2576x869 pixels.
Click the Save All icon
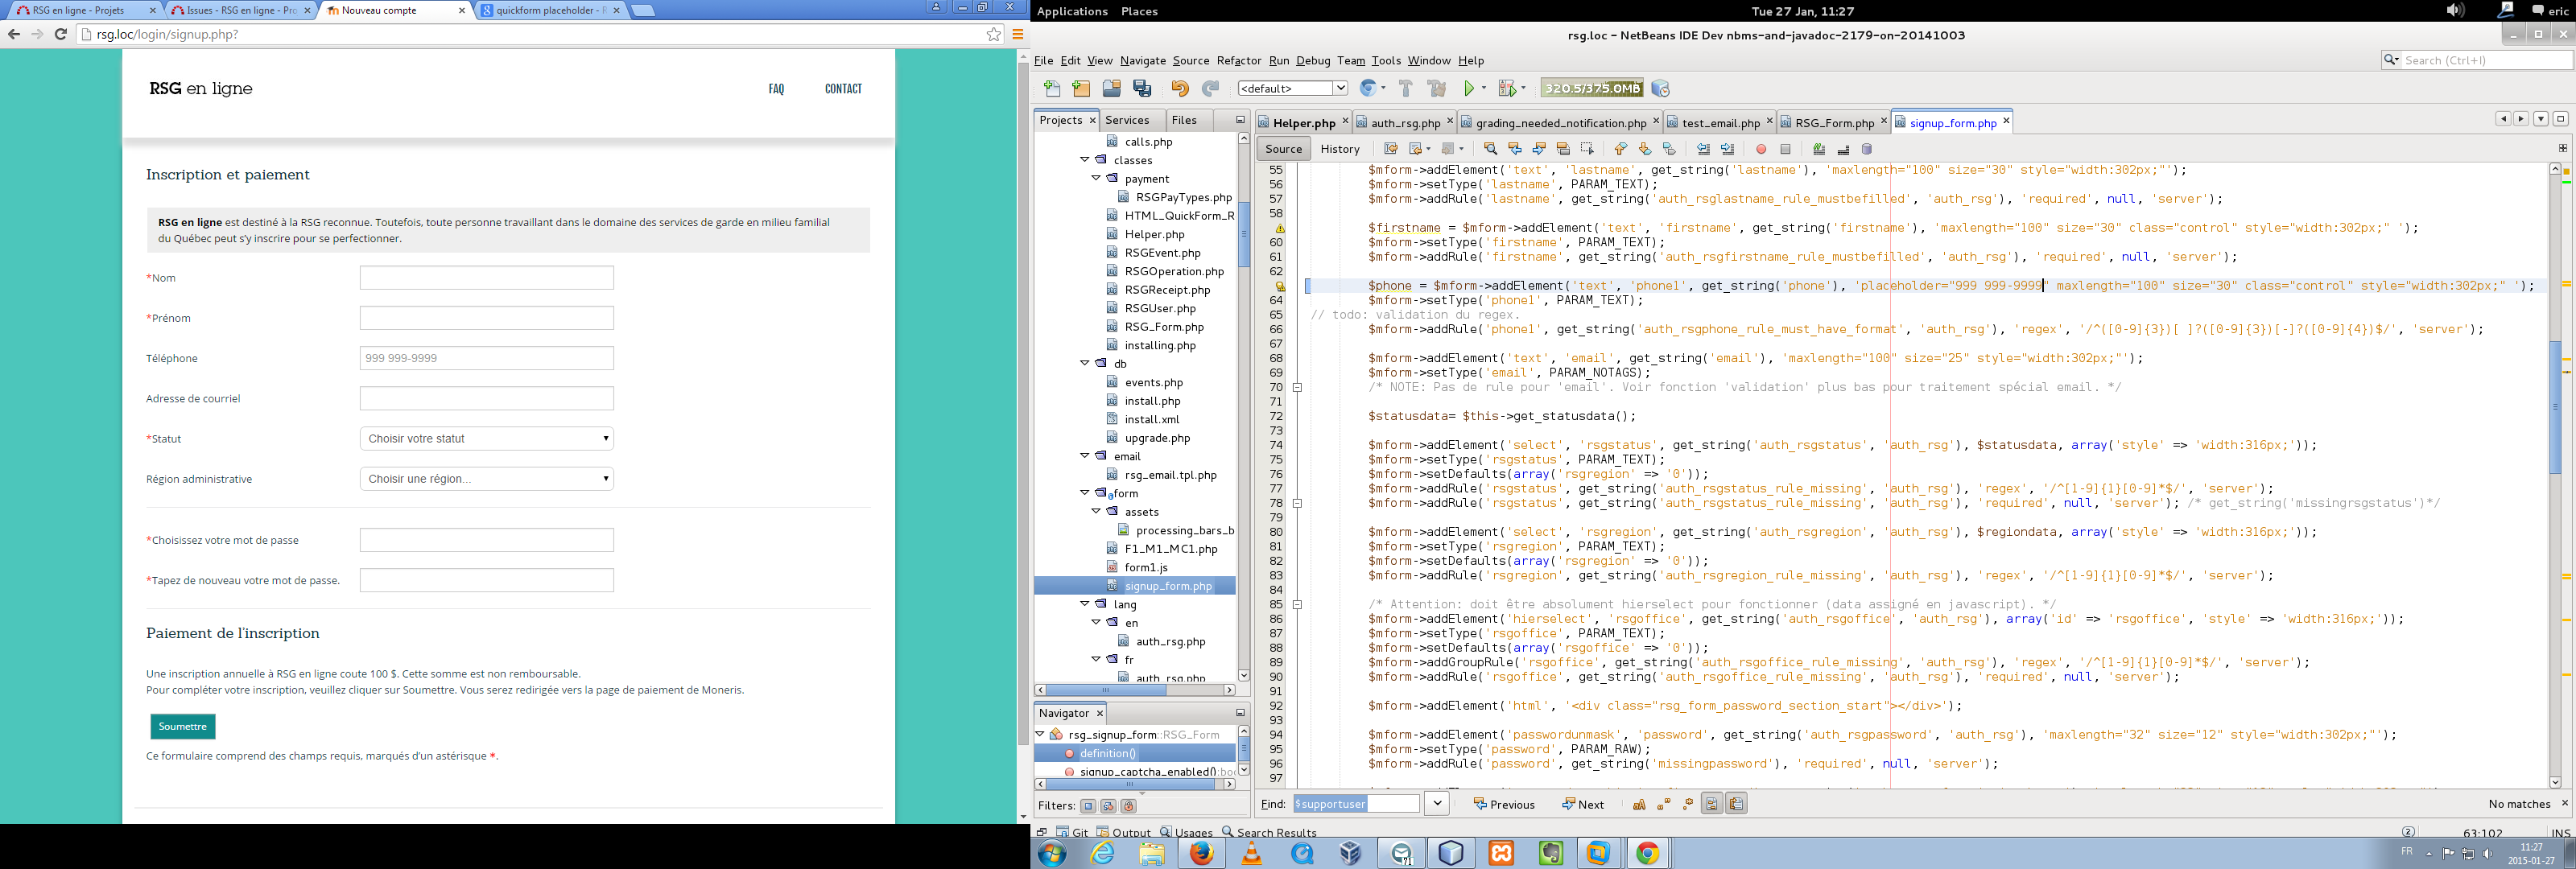[1142, 89]
